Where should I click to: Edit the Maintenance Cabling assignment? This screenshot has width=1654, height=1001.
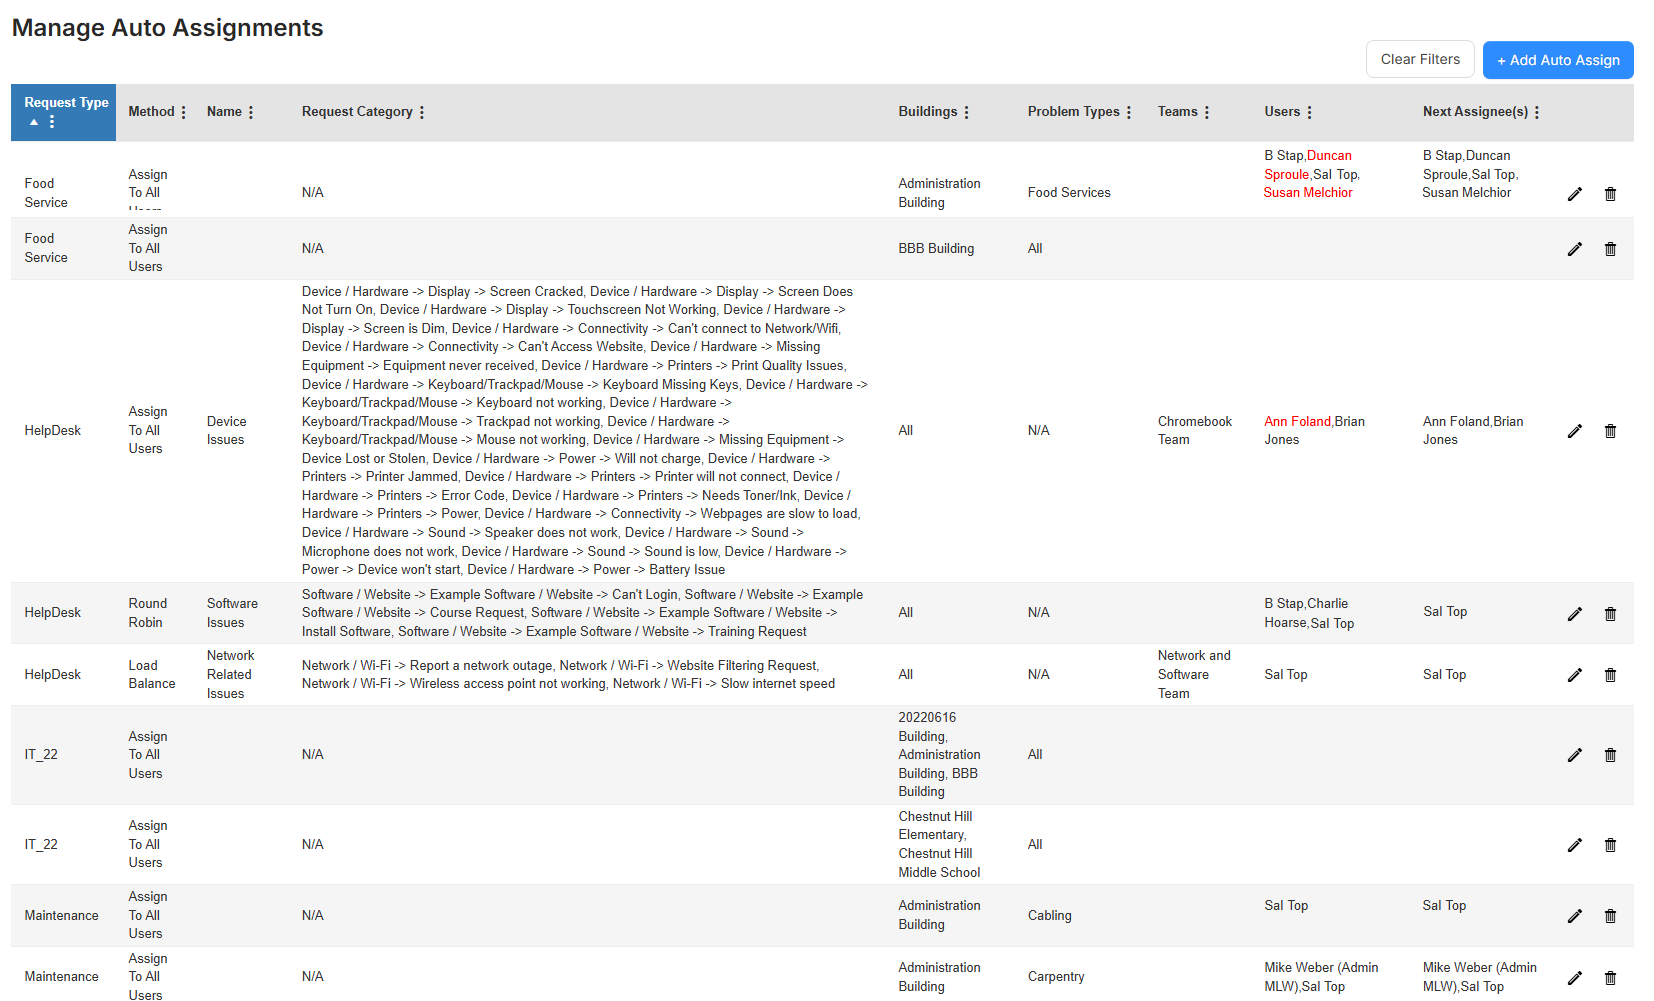pos(1575,915)
